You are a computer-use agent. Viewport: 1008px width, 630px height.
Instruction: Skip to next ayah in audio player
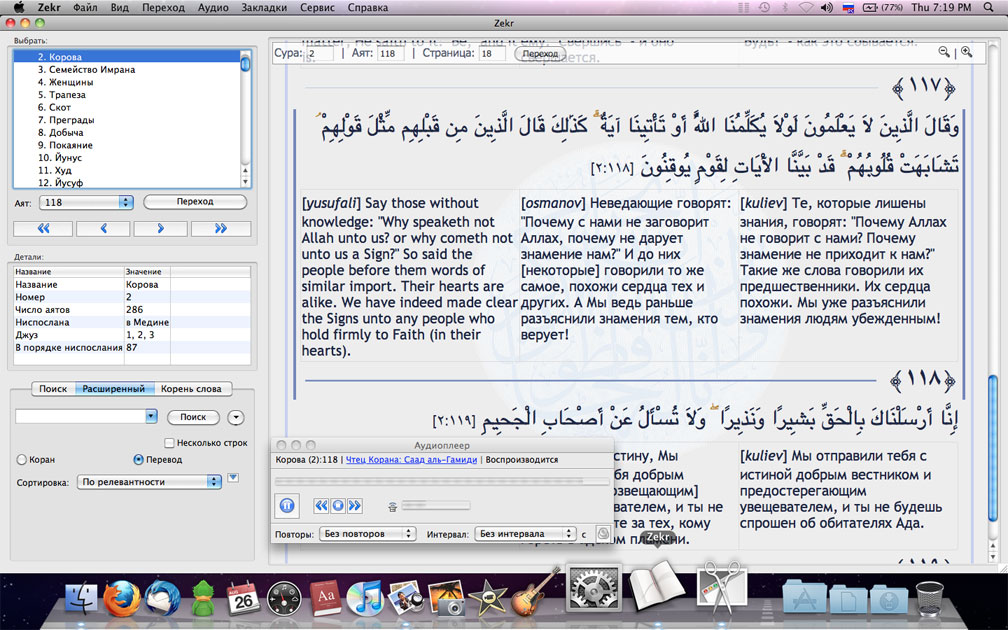355,506
